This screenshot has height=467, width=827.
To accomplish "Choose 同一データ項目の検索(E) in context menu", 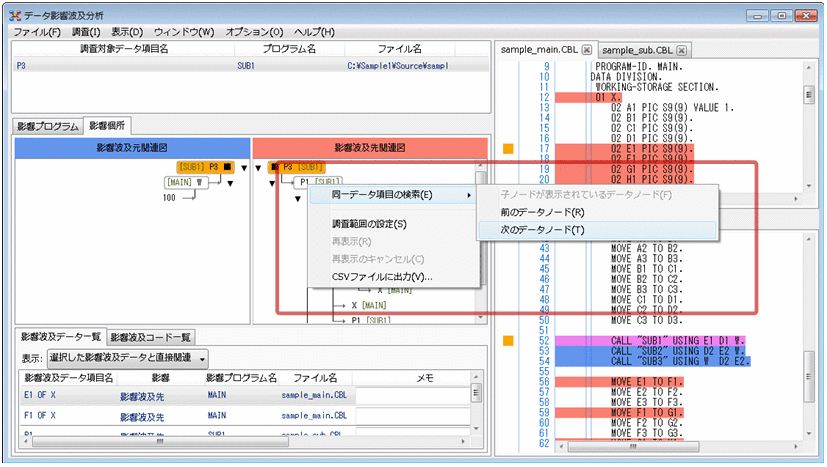I will click(x=394, y=195).
